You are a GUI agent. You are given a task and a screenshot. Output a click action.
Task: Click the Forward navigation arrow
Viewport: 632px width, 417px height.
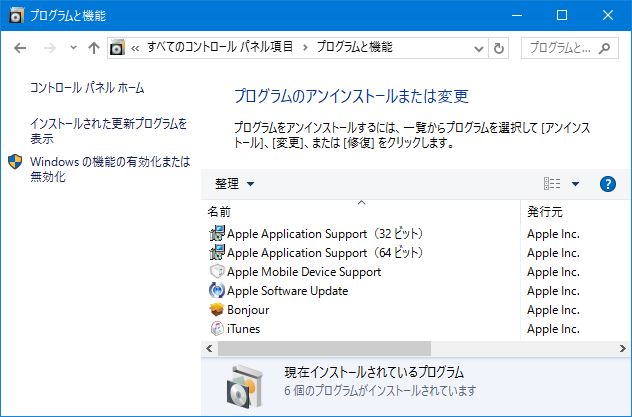pyautogui.click(x=50, y=48)
